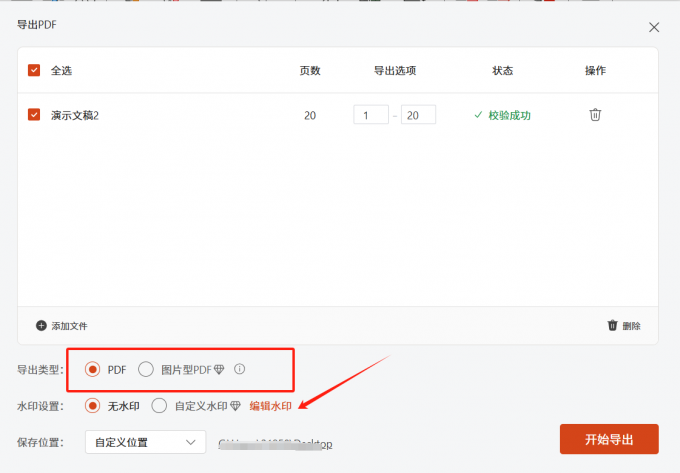Select the 无水印 radio option
Viewport: 680px width, 473px height.
click(92, 406)
